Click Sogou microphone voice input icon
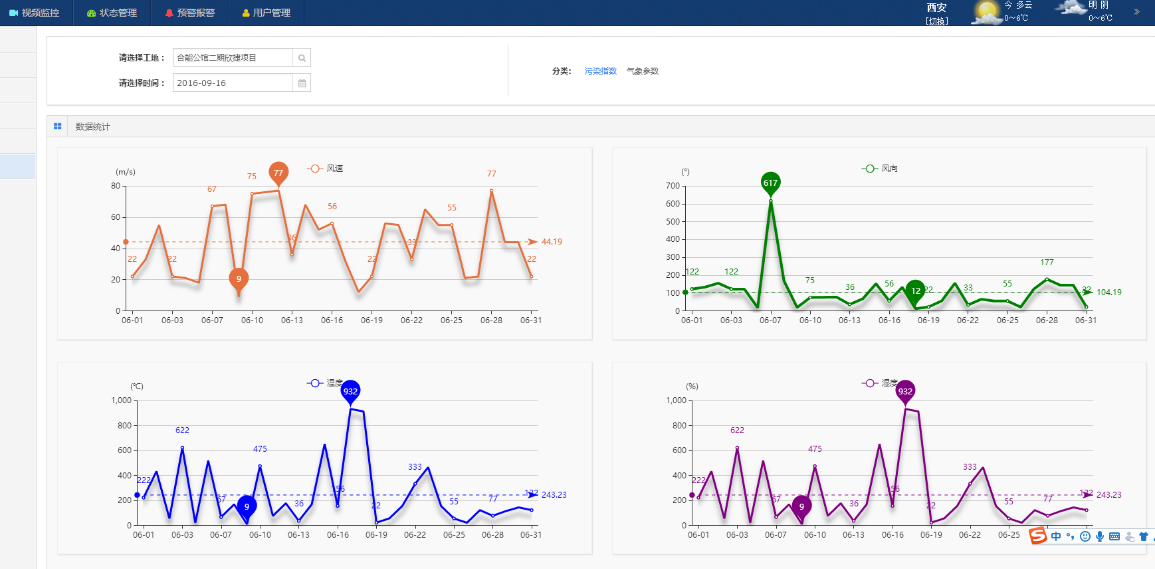This screenshot has width=1155, height=569. pyautogui.click(x=1100, y=537)
